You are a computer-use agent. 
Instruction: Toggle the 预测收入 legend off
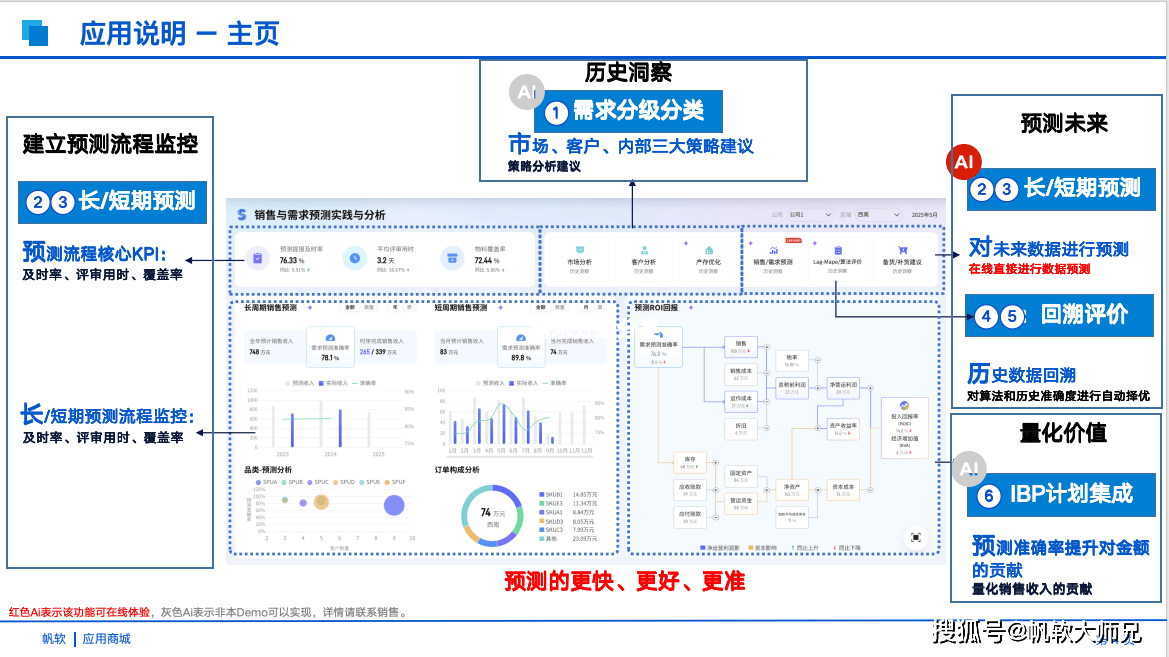pos(299,383)
